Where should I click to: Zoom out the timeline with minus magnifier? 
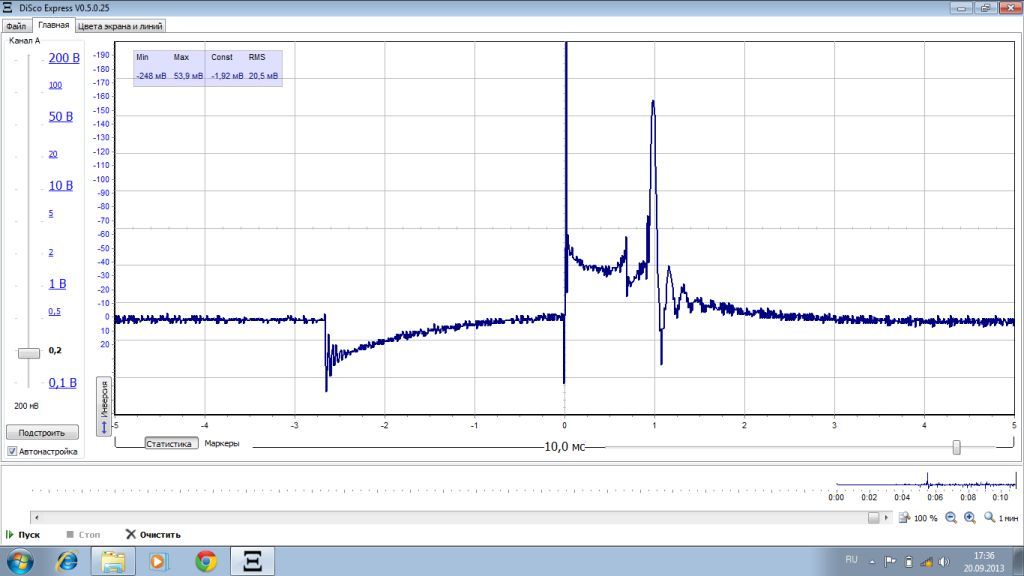click(x=951, y=518)
